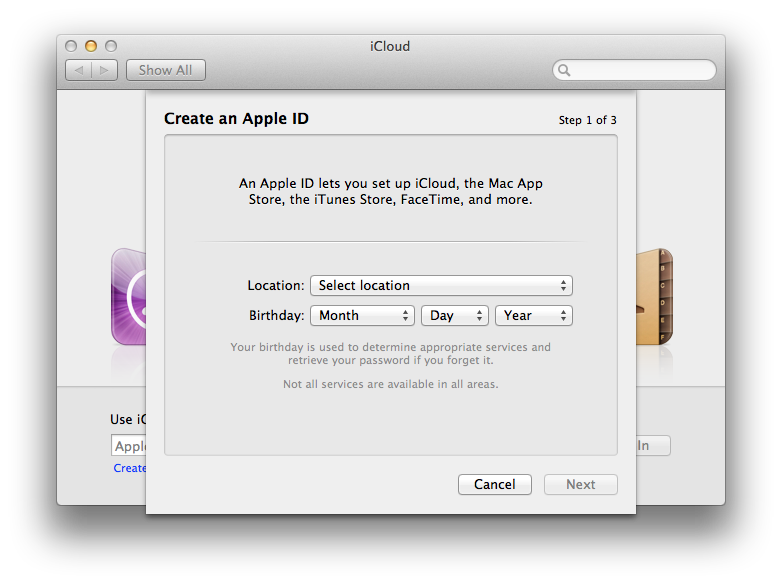Click the Location: label

276,285
